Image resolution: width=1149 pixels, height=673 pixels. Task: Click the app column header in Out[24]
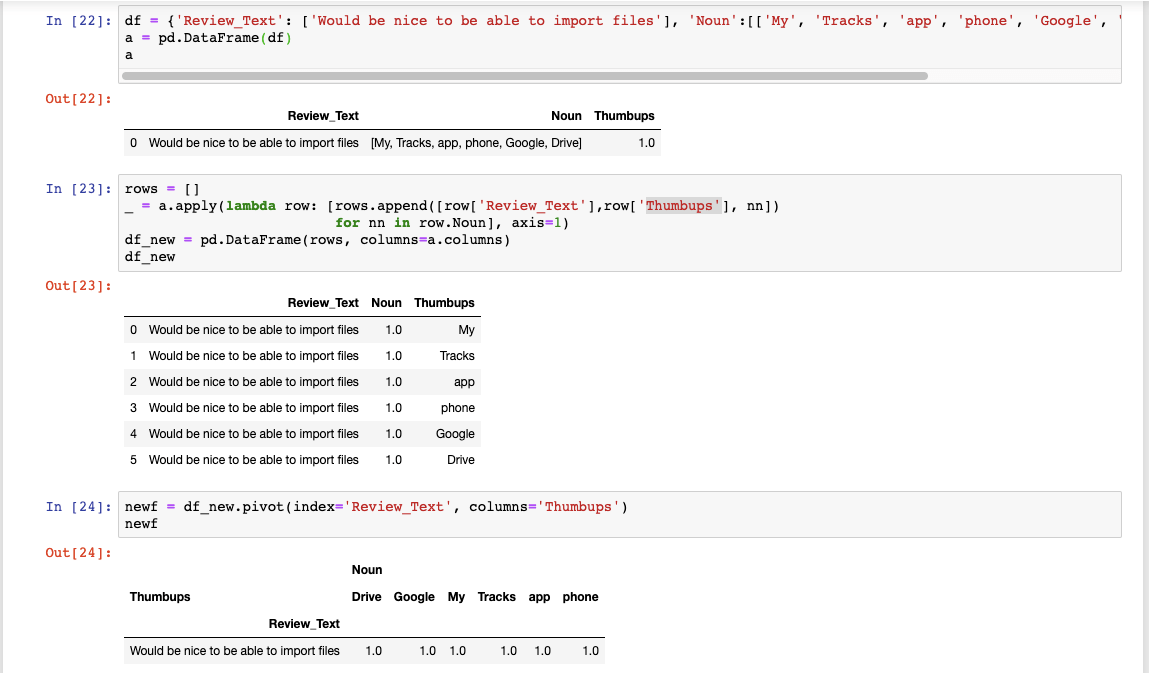539,597
